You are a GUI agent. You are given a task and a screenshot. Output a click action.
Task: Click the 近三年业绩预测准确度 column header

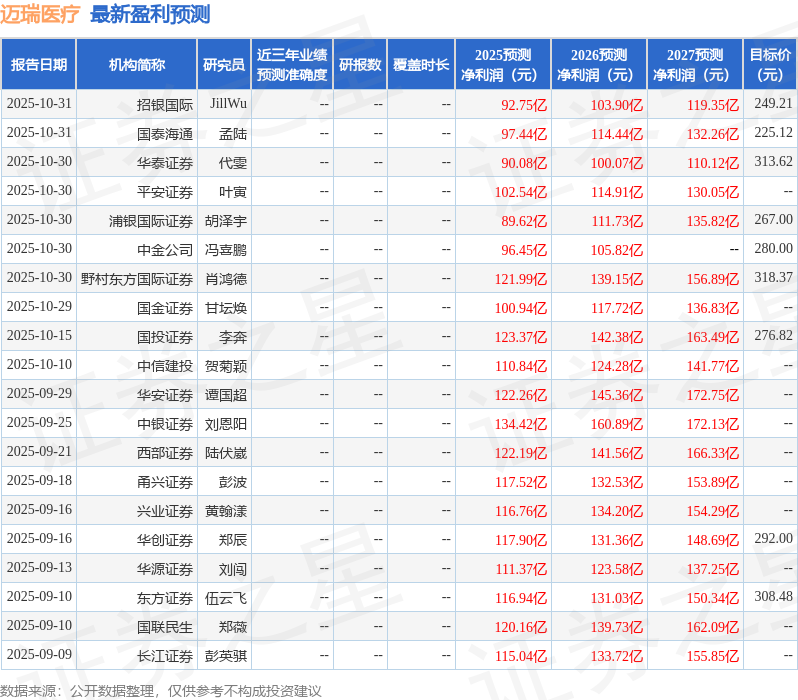click(x=292, y=64)
